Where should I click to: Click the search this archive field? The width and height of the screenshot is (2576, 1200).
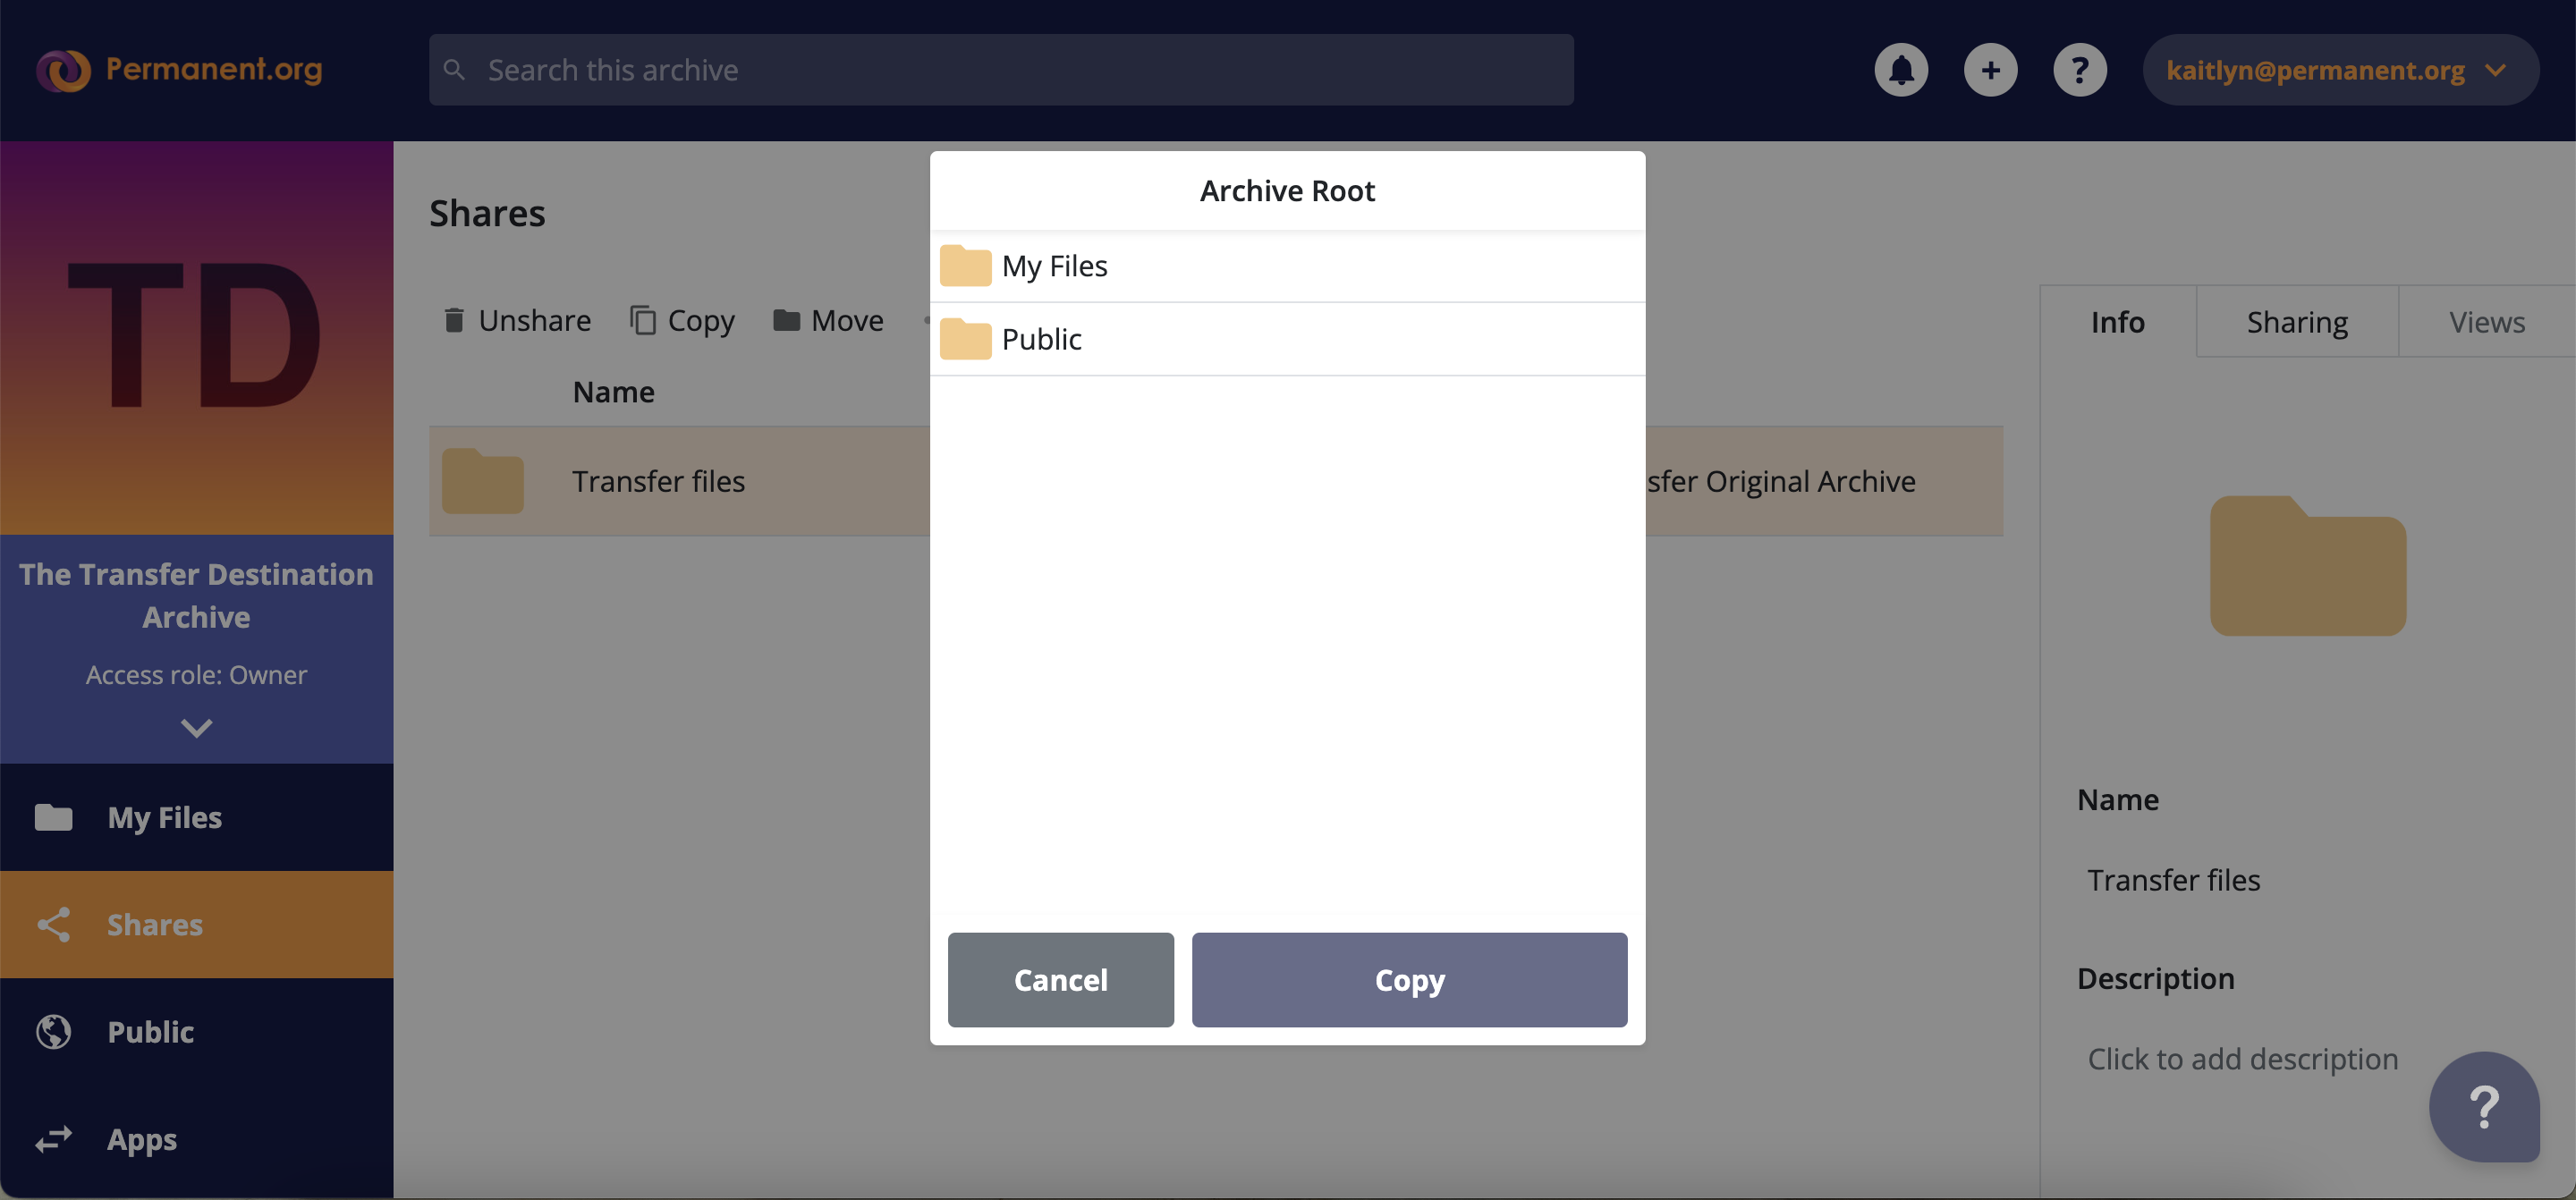pos(1000,70)
